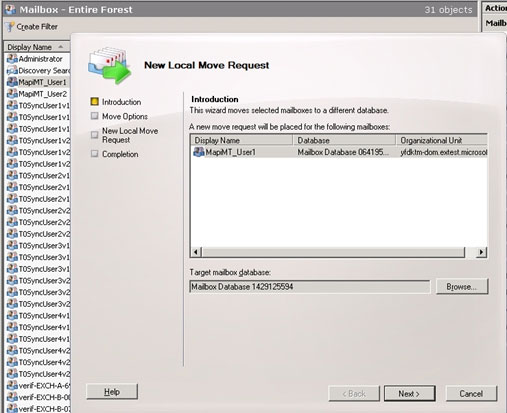Select the Completion step indicator
The image size is (507, 413).
pyautogui.click(x=95, y=154)
